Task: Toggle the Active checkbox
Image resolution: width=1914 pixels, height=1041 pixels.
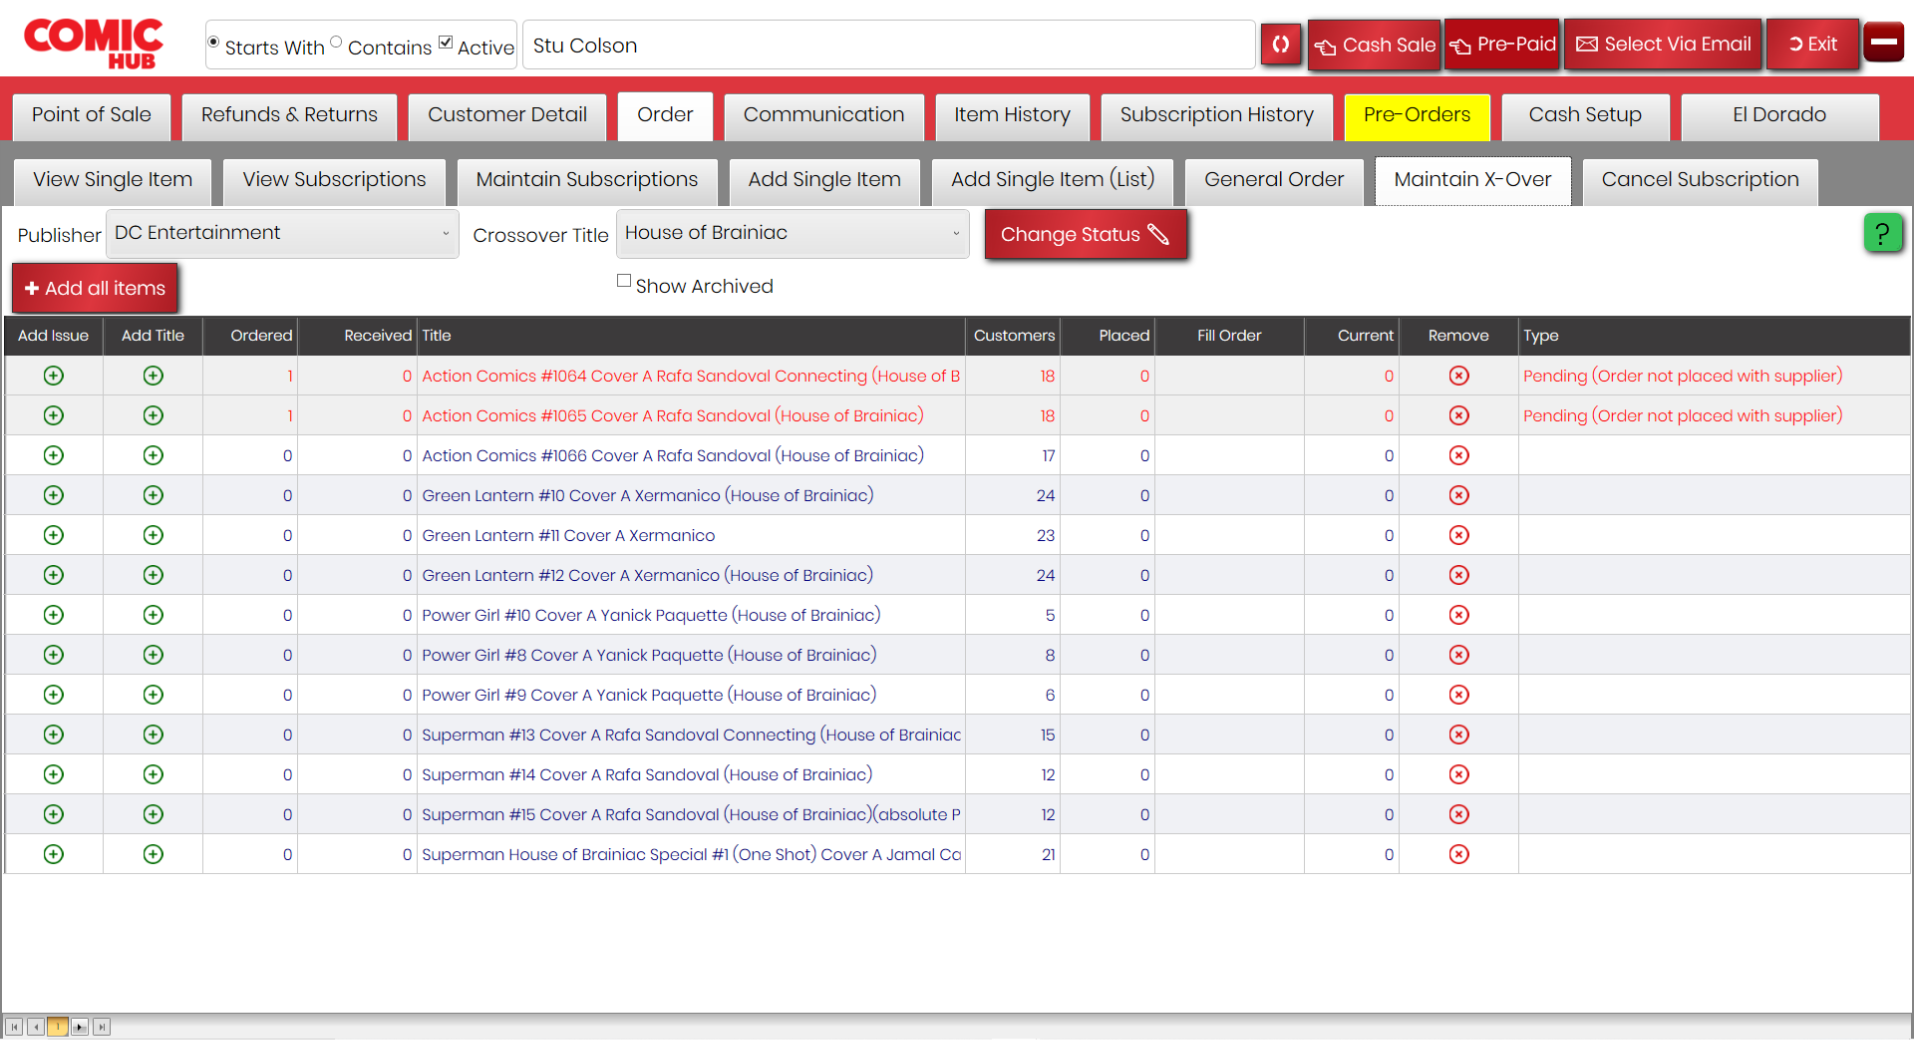Action: click(446, 42)
